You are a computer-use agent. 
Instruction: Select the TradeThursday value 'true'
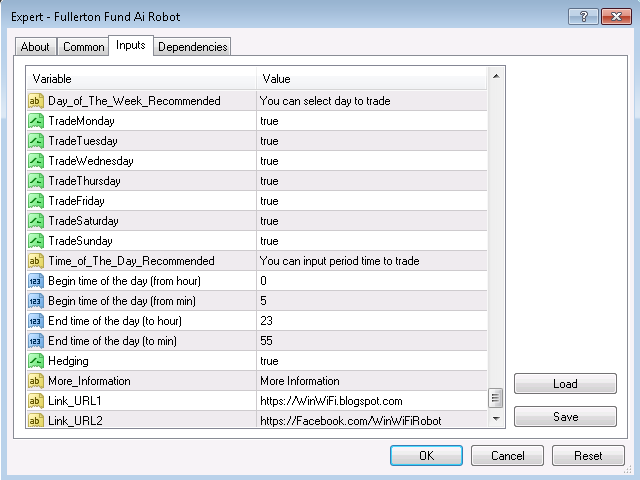tap(269, 181)
